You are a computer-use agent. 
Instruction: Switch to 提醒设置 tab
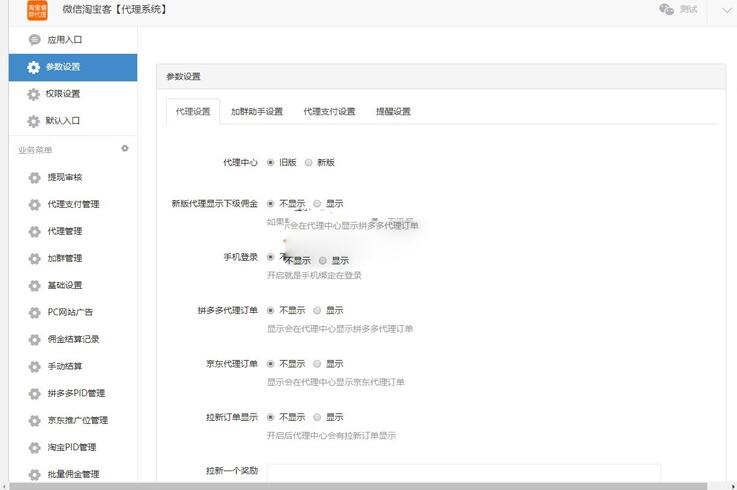(393, 111)
